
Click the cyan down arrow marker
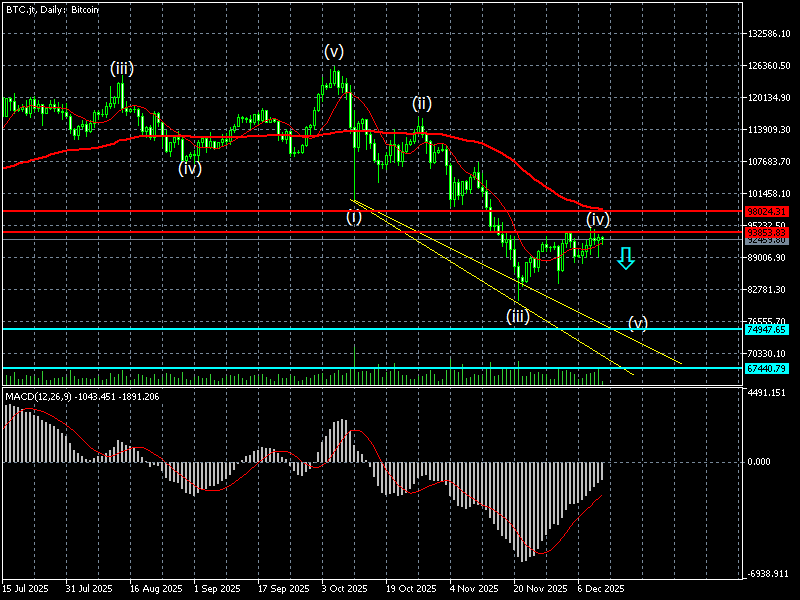point(625,258)
